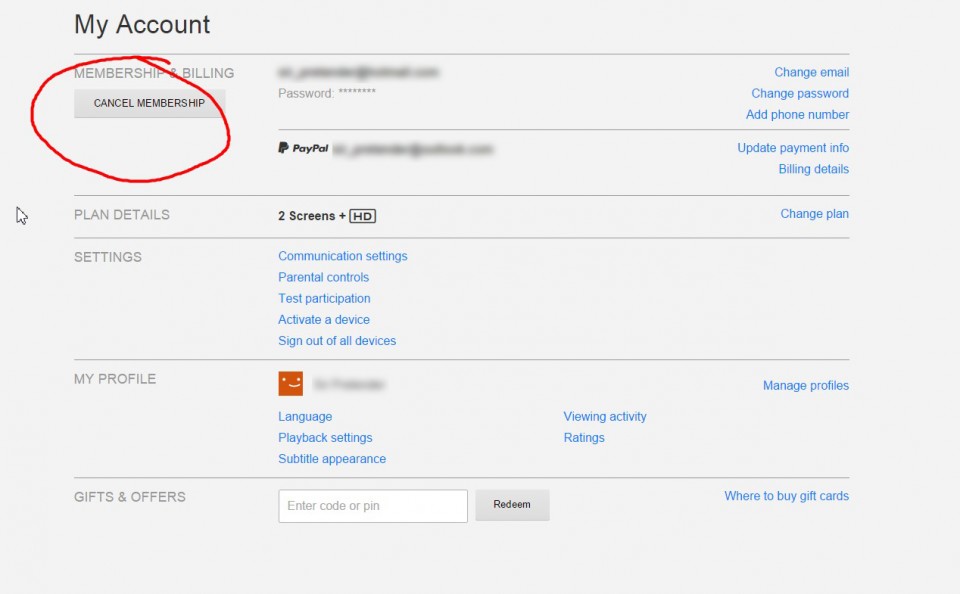This screenshot has width=960, height=594.
Task: Open the Change email link
Action: tap(811, 72)
